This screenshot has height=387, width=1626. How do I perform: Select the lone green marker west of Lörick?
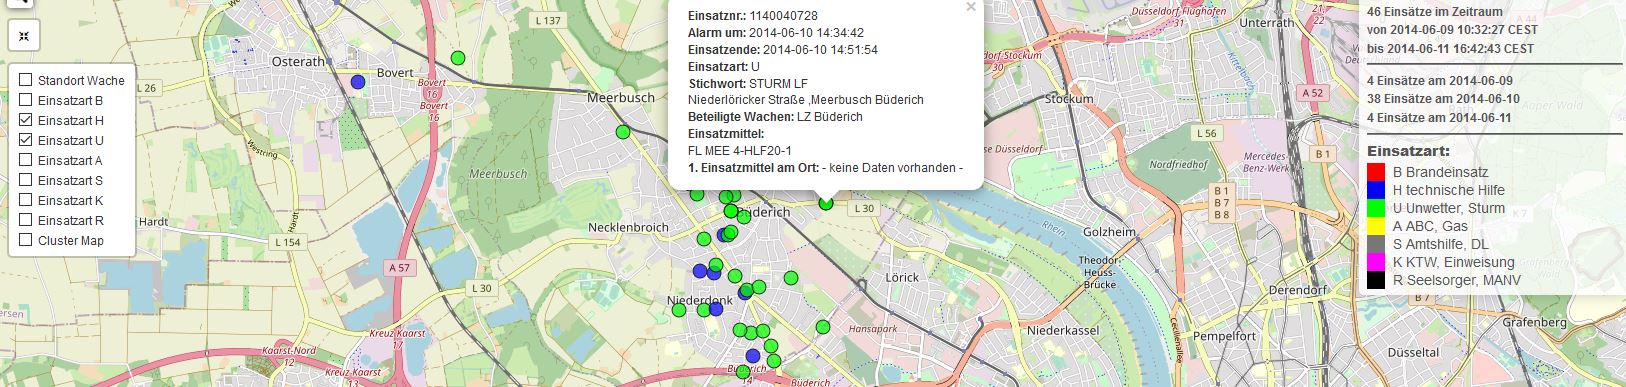(x=791, y=278)
